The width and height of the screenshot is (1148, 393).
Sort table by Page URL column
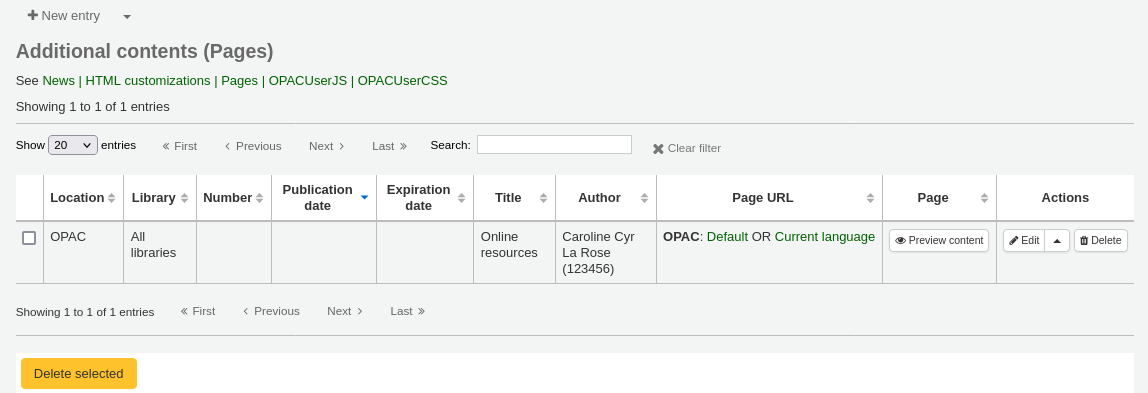[x=769, y=198]
